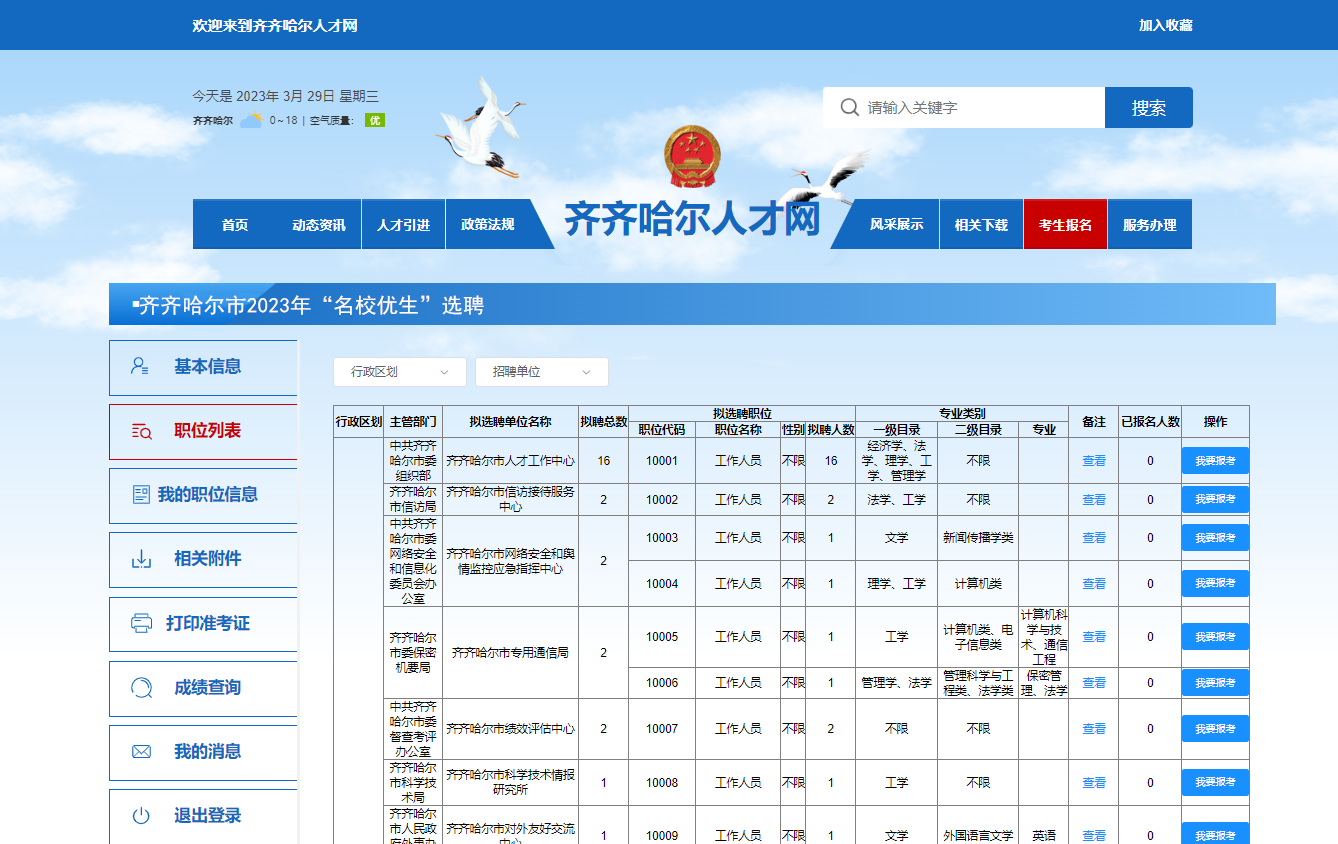This screenshot has height=844, width=1338.
Task: Click the magnifier icon in search box
Action: pos(849,107)
